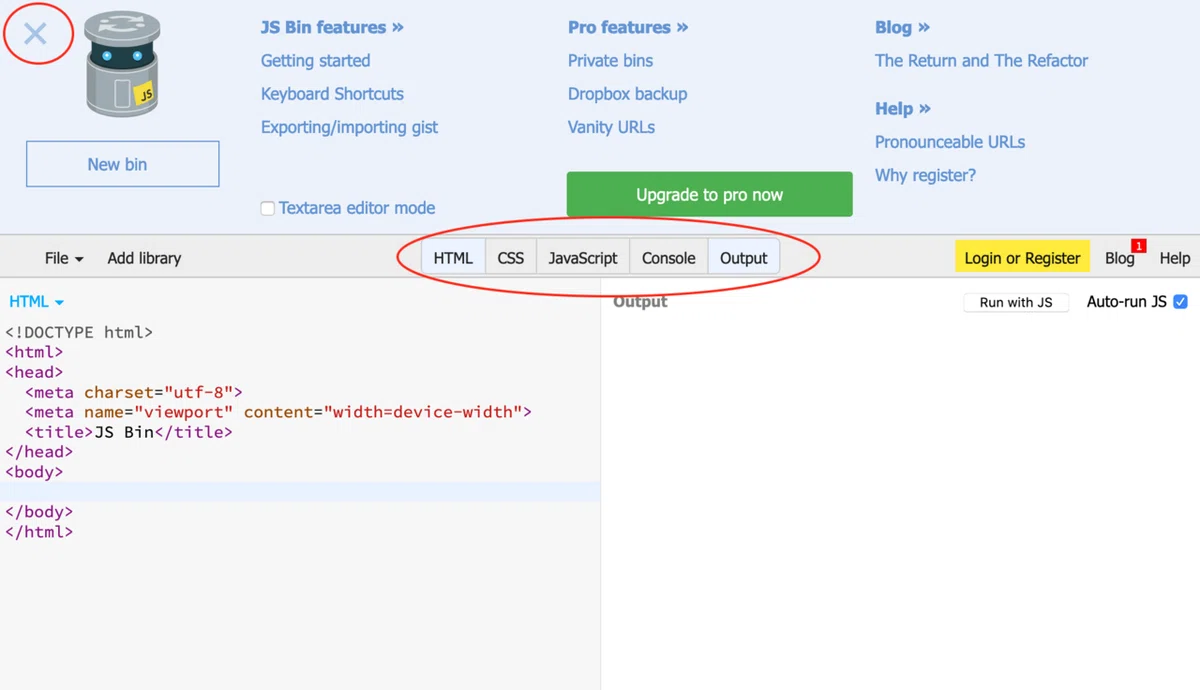
Task: Show the CSS panel tab
Action: [511, 258]
